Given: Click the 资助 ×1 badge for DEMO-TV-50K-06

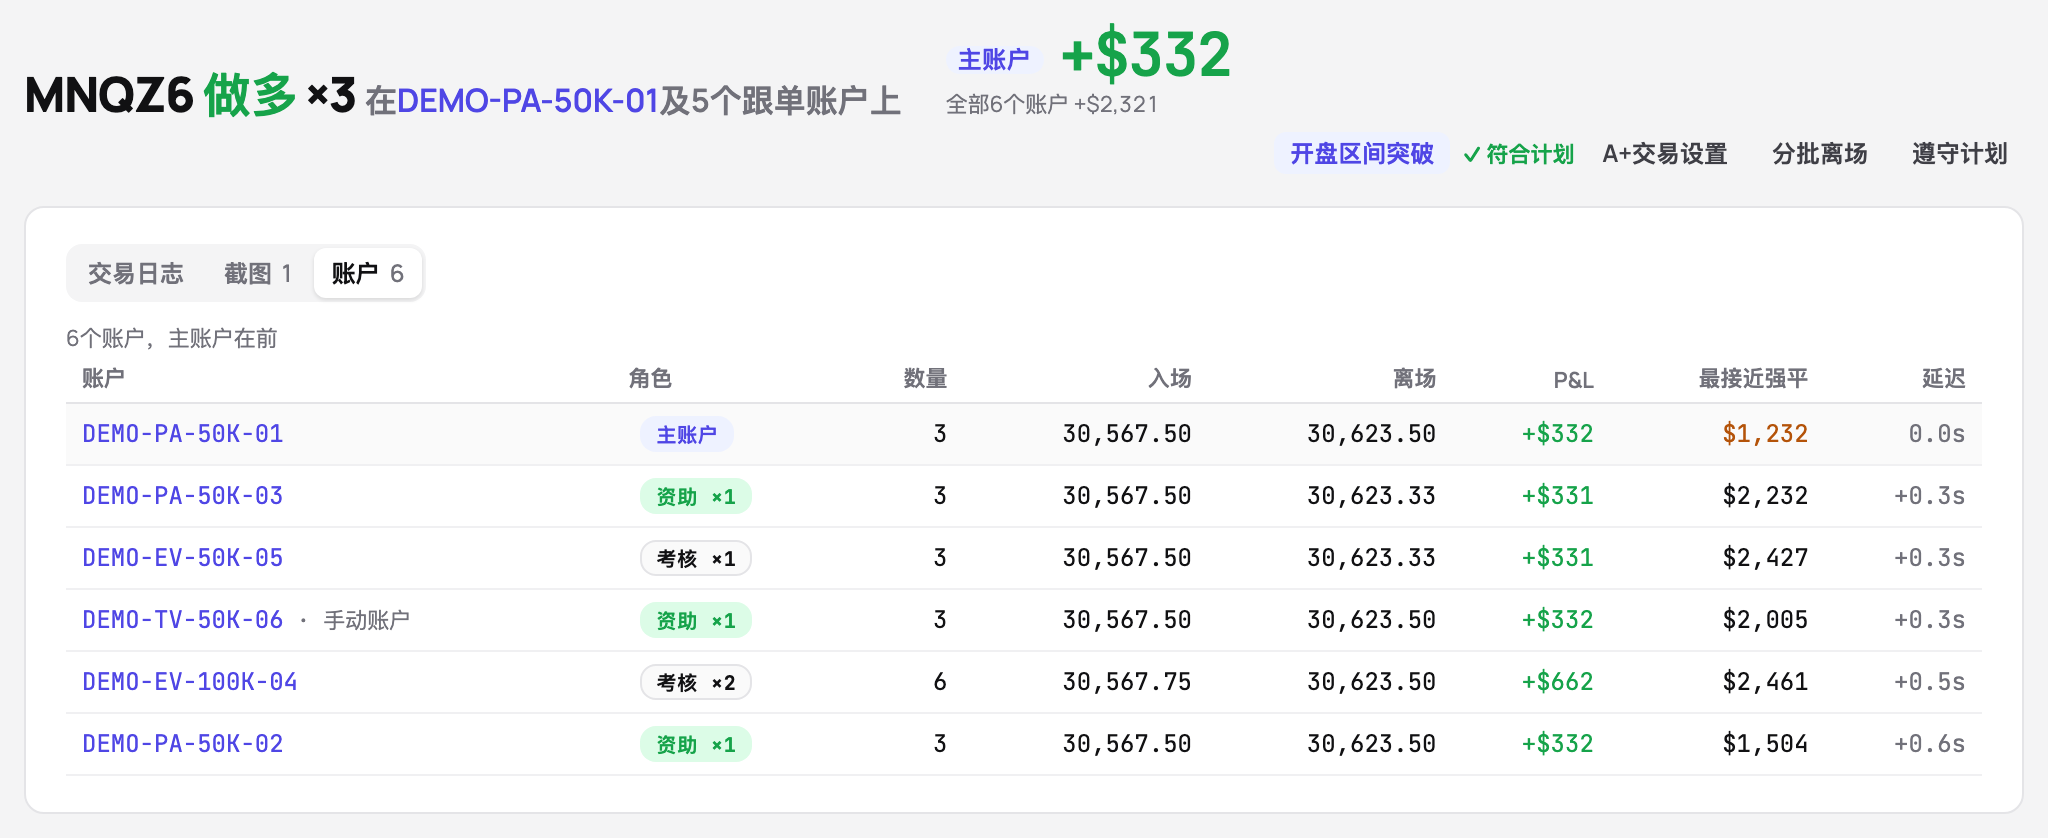Looking at the screenshot, I should click(x=696, y=621).
